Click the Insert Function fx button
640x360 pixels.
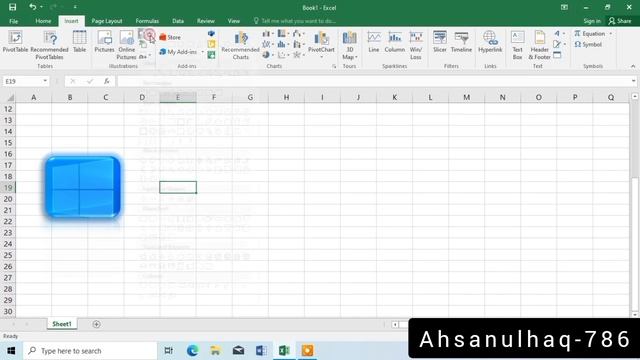[x=107, y=81]
